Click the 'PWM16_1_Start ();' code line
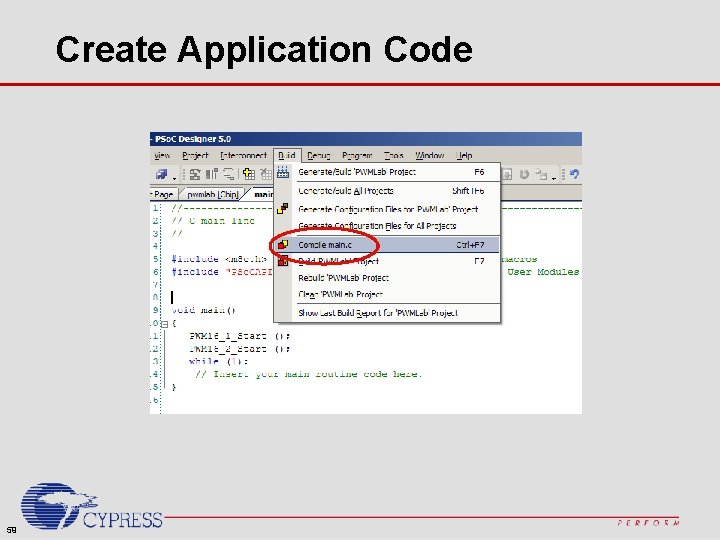Viewport: 720px width, 540px height. click(x=239, y=336)
